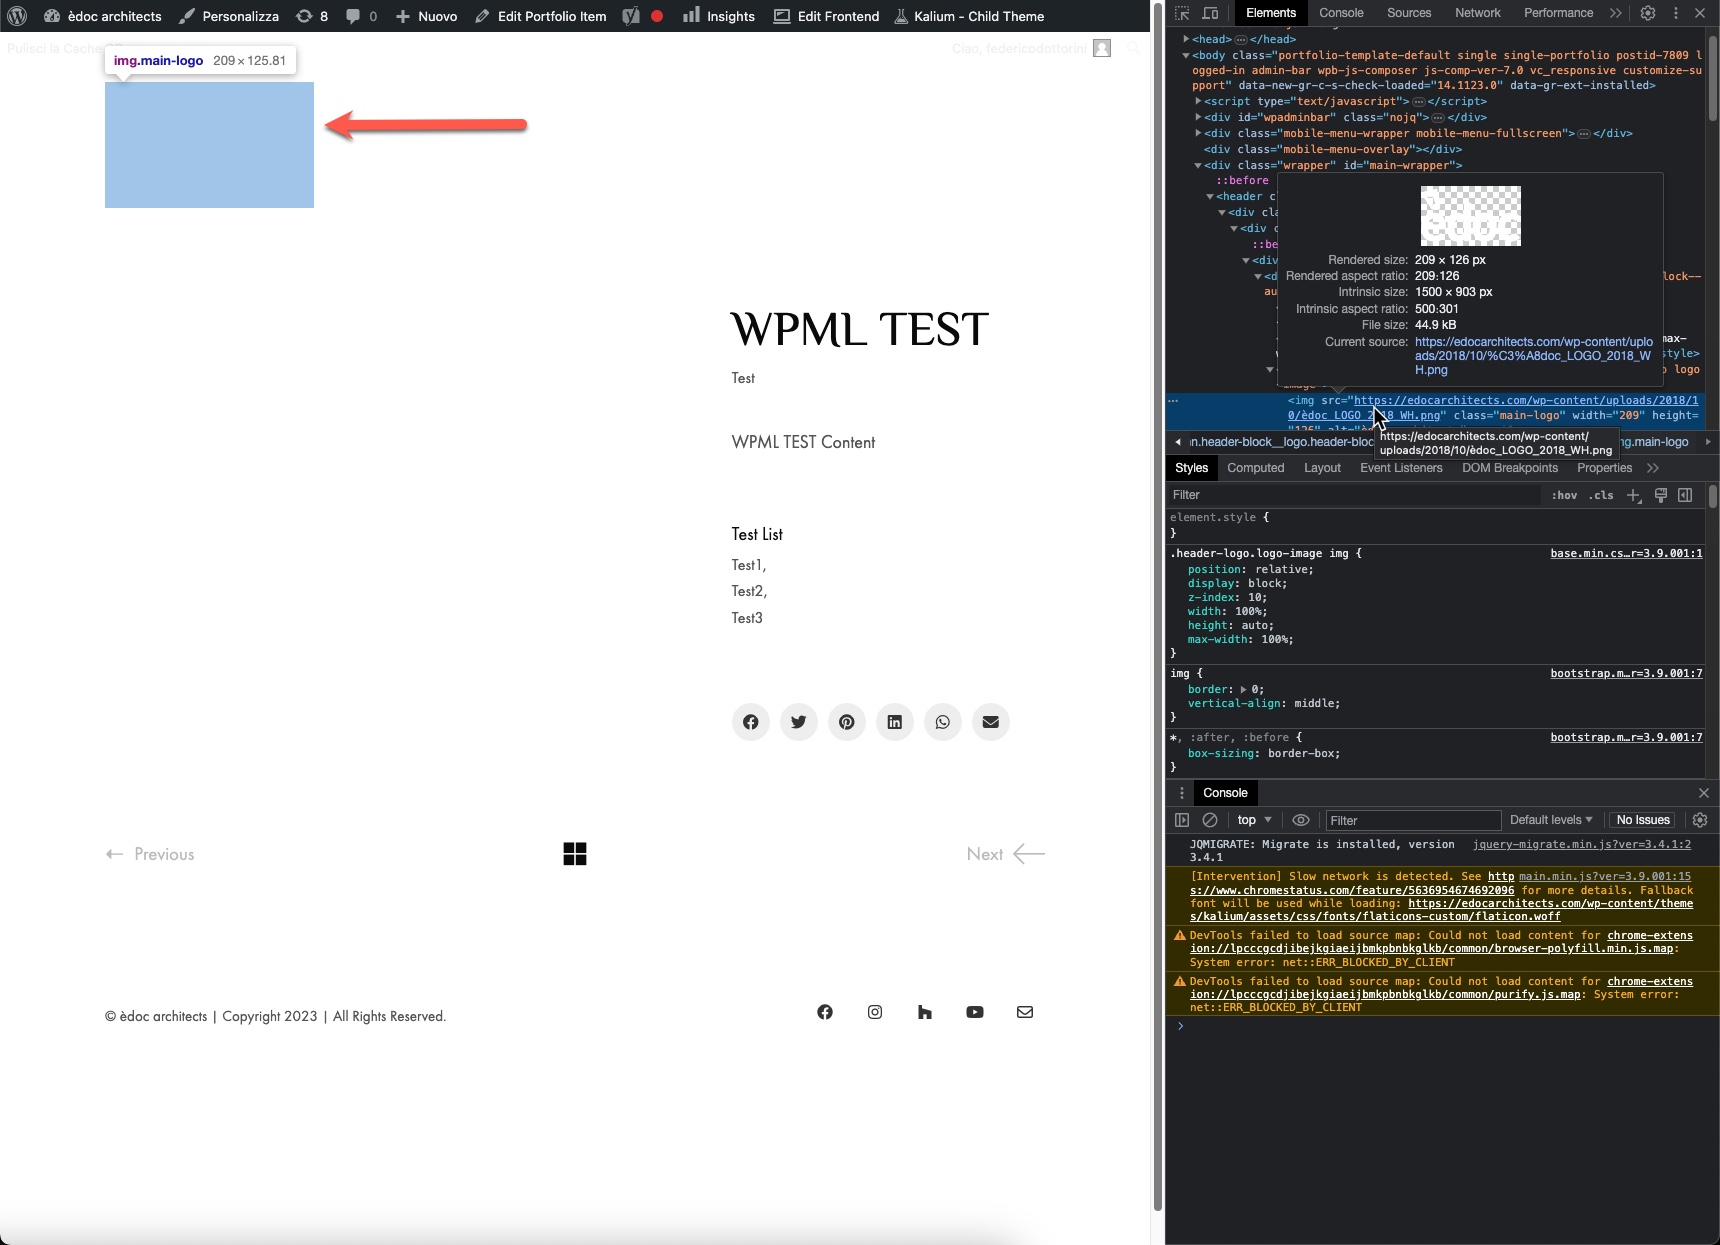This screenshot has height=1245, width=1720.
Task: Share the post on Pinterest
Action: click(847, 722)
